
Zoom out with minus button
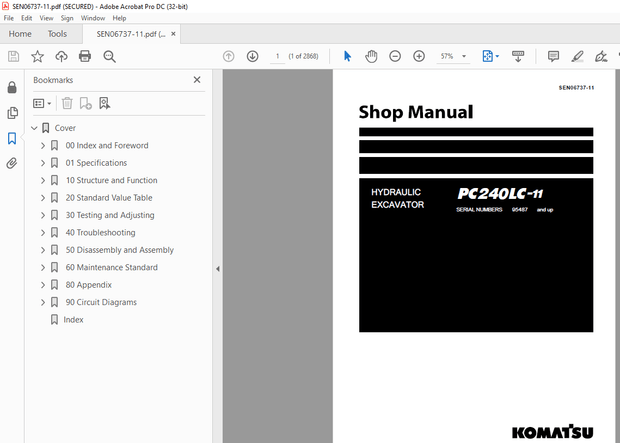pyautogui.click(x=395, y=57)
